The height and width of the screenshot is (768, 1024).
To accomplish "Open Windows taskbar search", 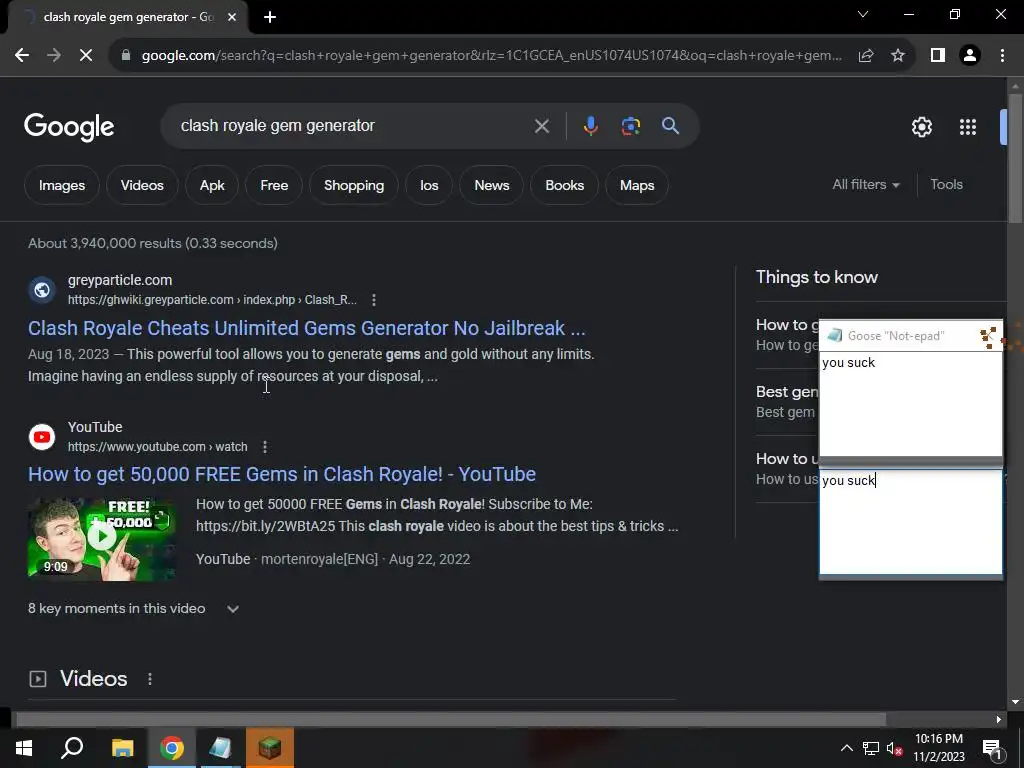I will pyautogui.click(x=72, y=748).
